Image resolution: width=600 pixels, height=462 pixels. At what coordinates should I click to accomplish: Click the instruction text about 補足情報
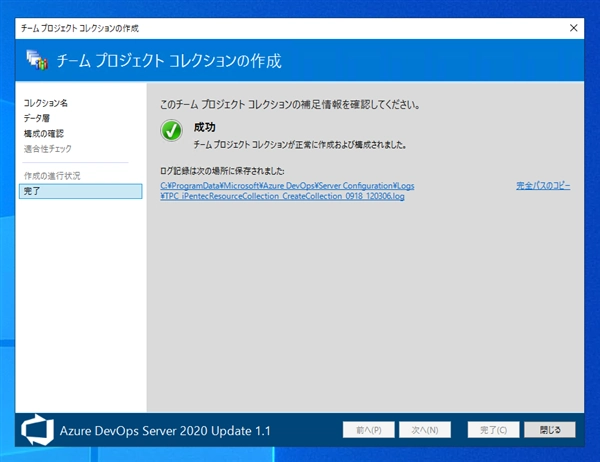290,104
